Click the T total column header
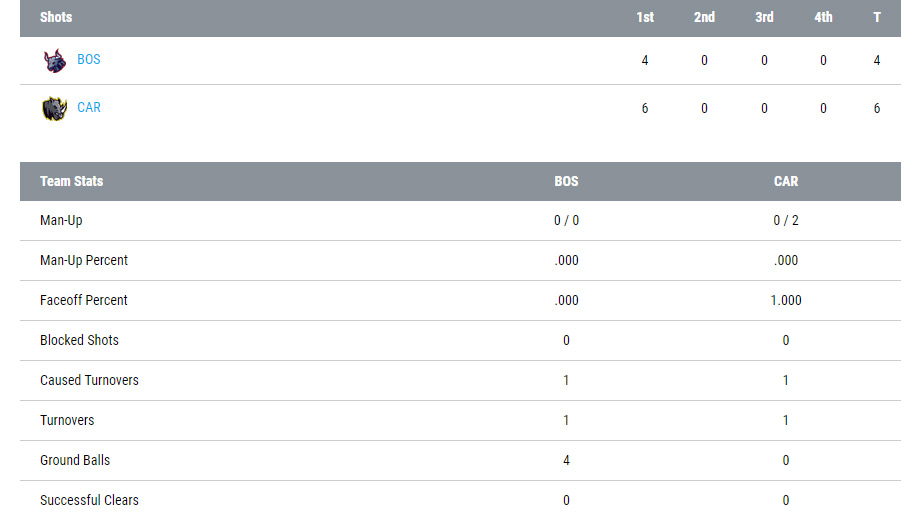Viewport: 921px width, 518px height. click(x=877, y=17)
